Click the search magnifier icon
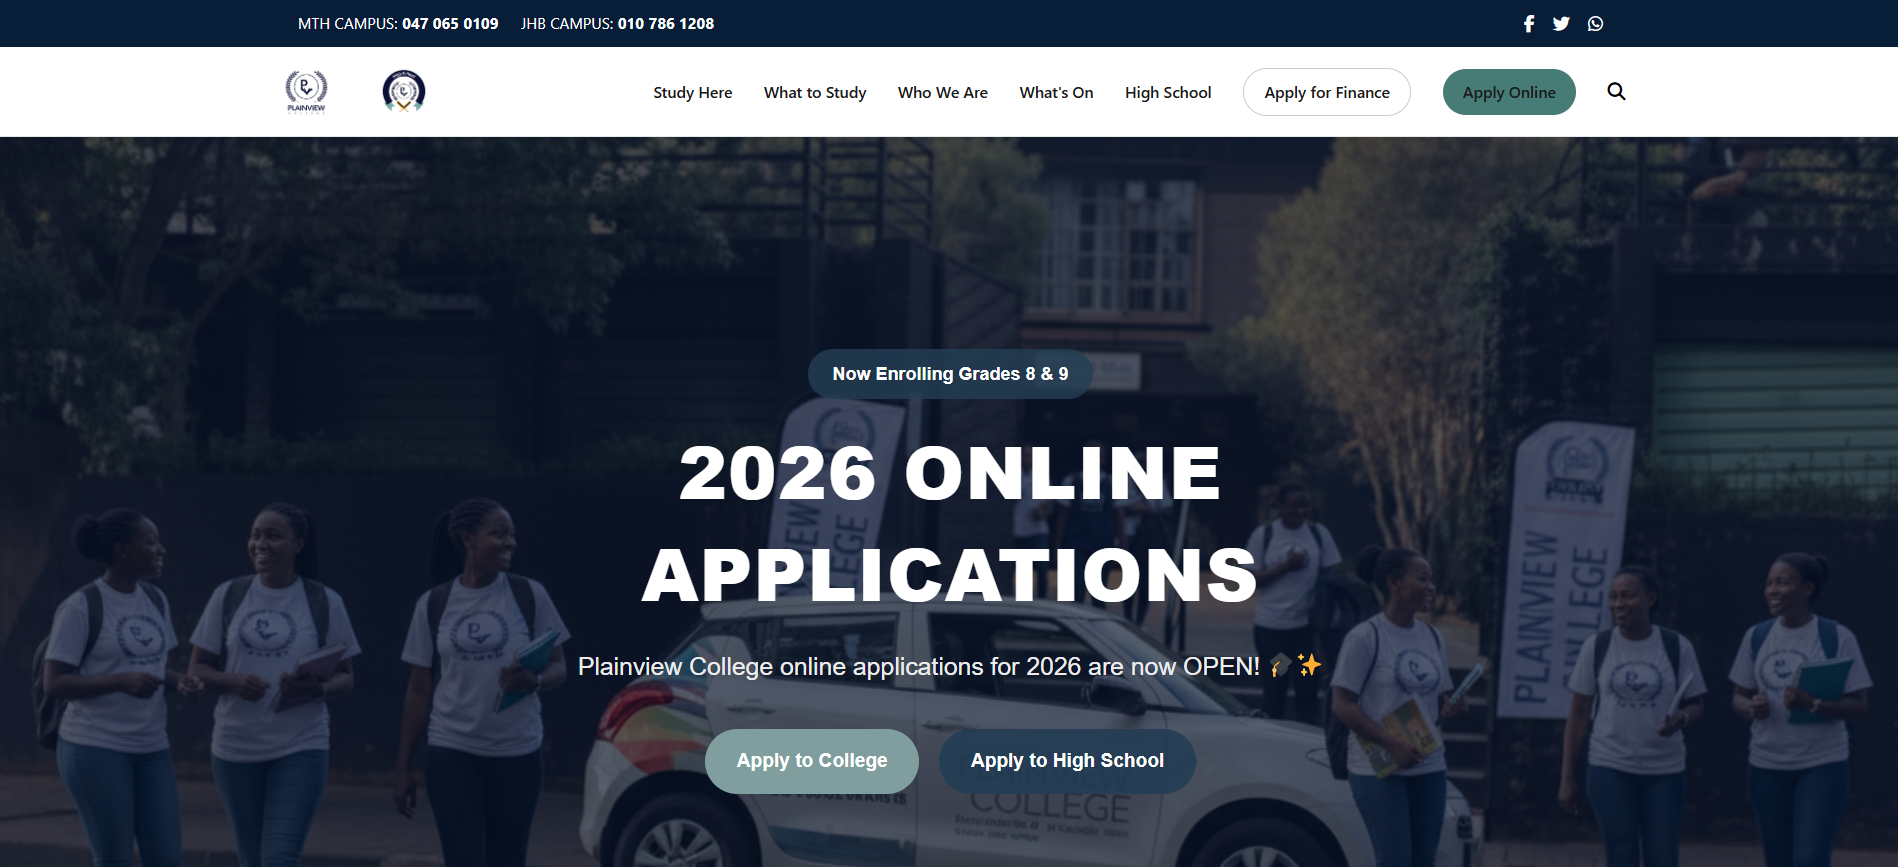The height and width of the screenshot is (867, 1898). [x=1616, y=91]
